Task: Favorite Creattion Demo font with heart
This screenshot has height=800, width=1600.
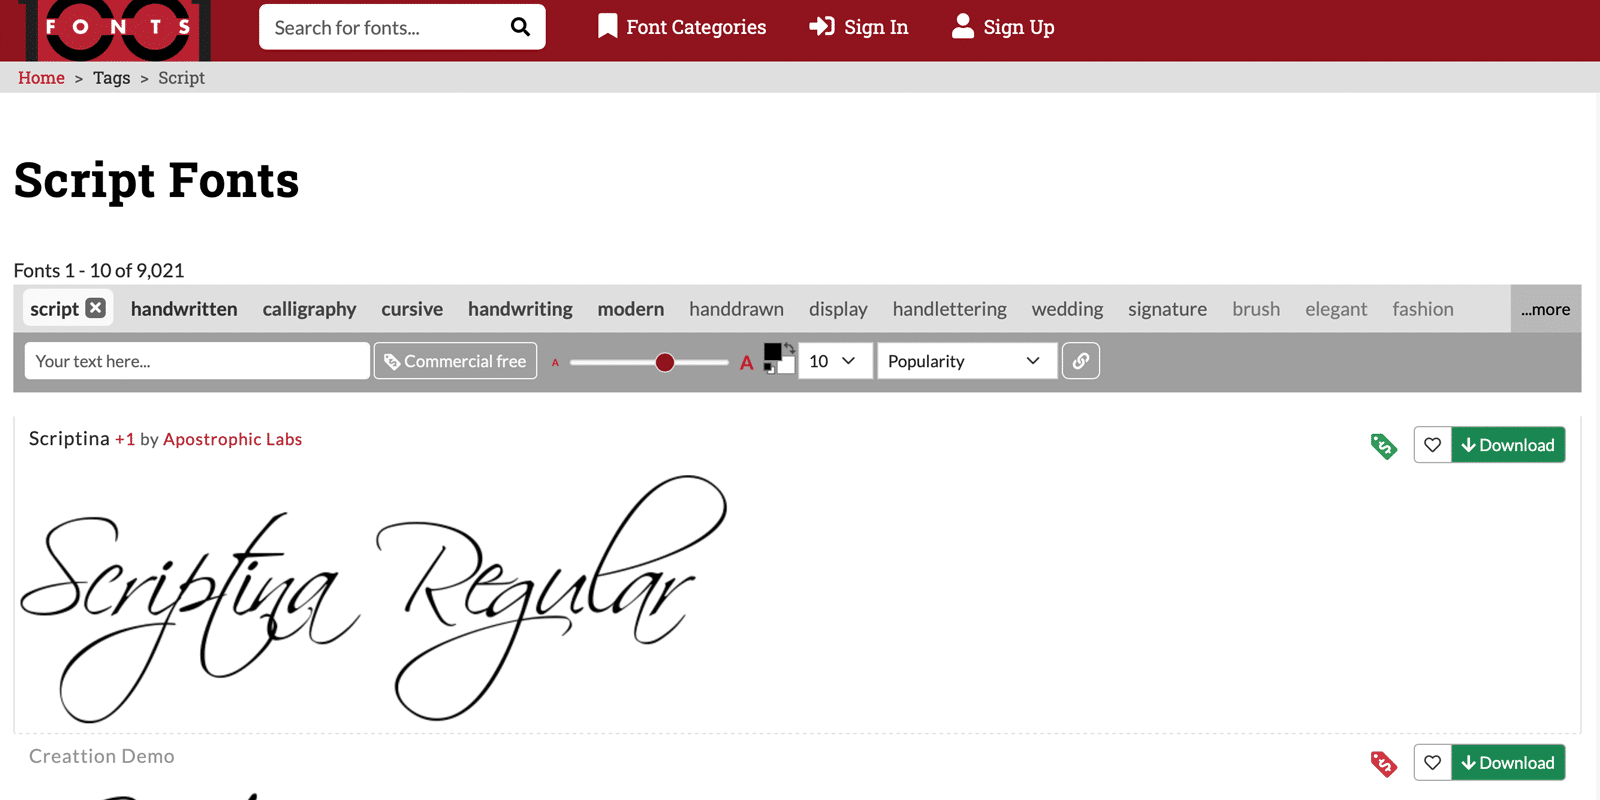Action: 1432,763
